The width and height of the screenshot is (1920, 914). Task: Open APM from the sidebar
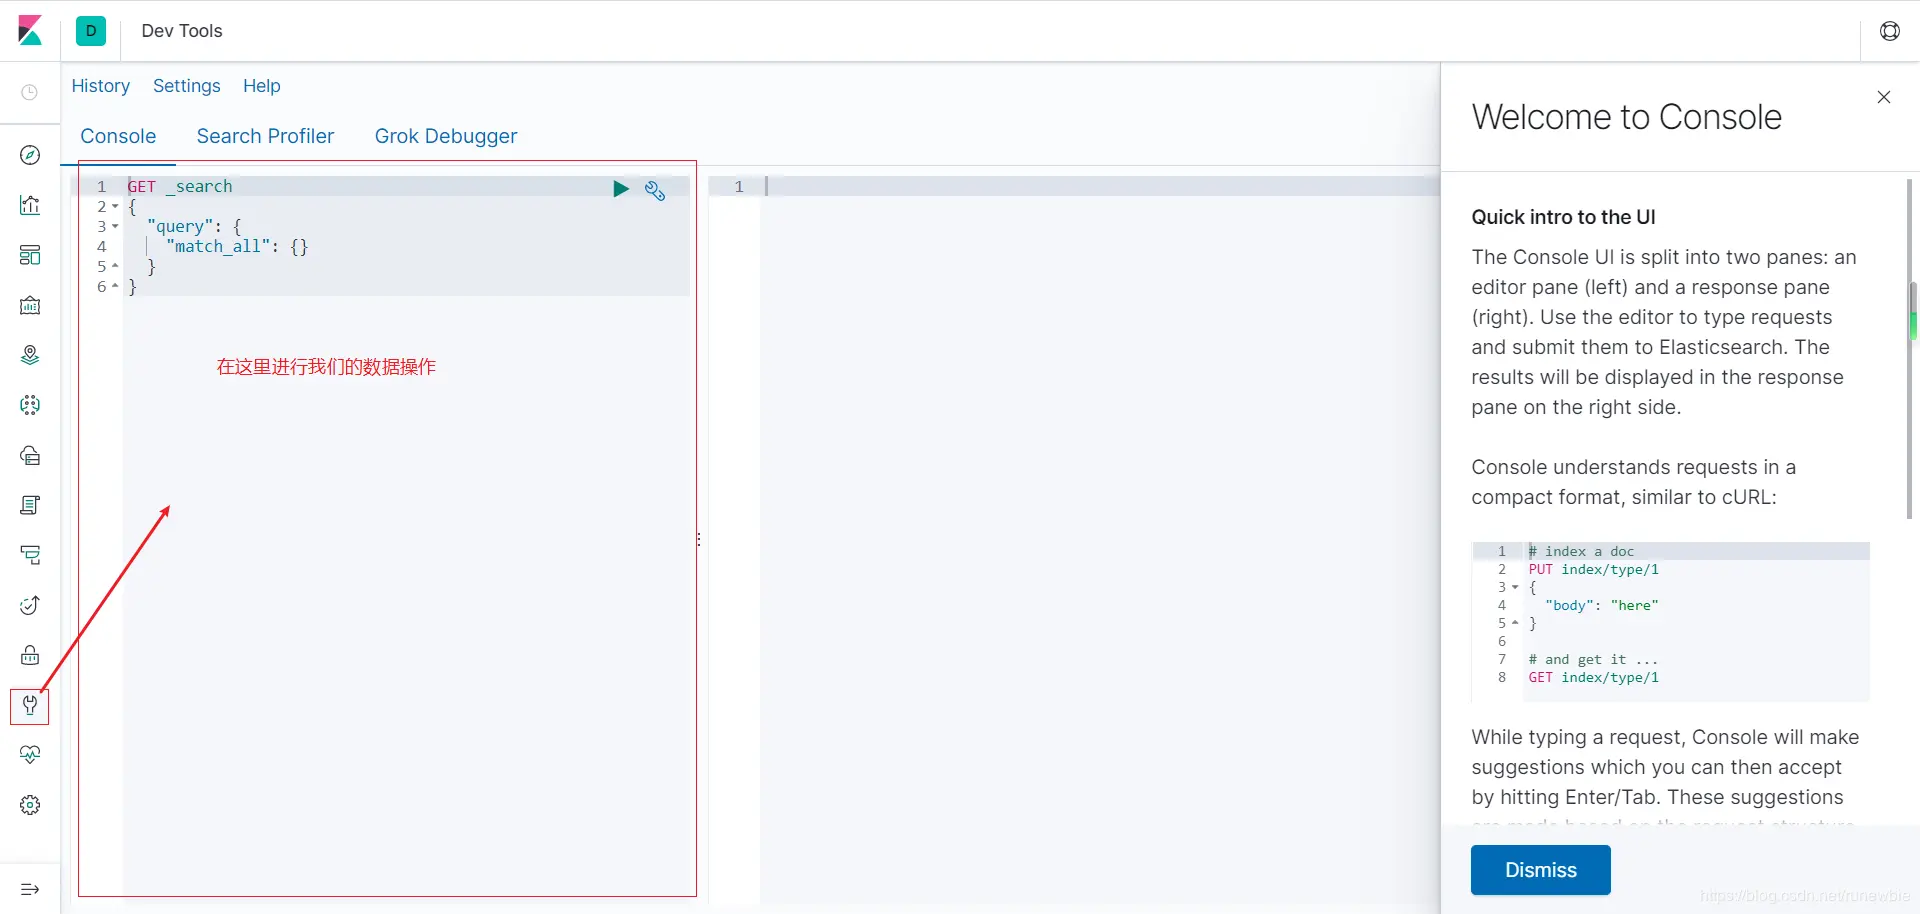point(30,555)
